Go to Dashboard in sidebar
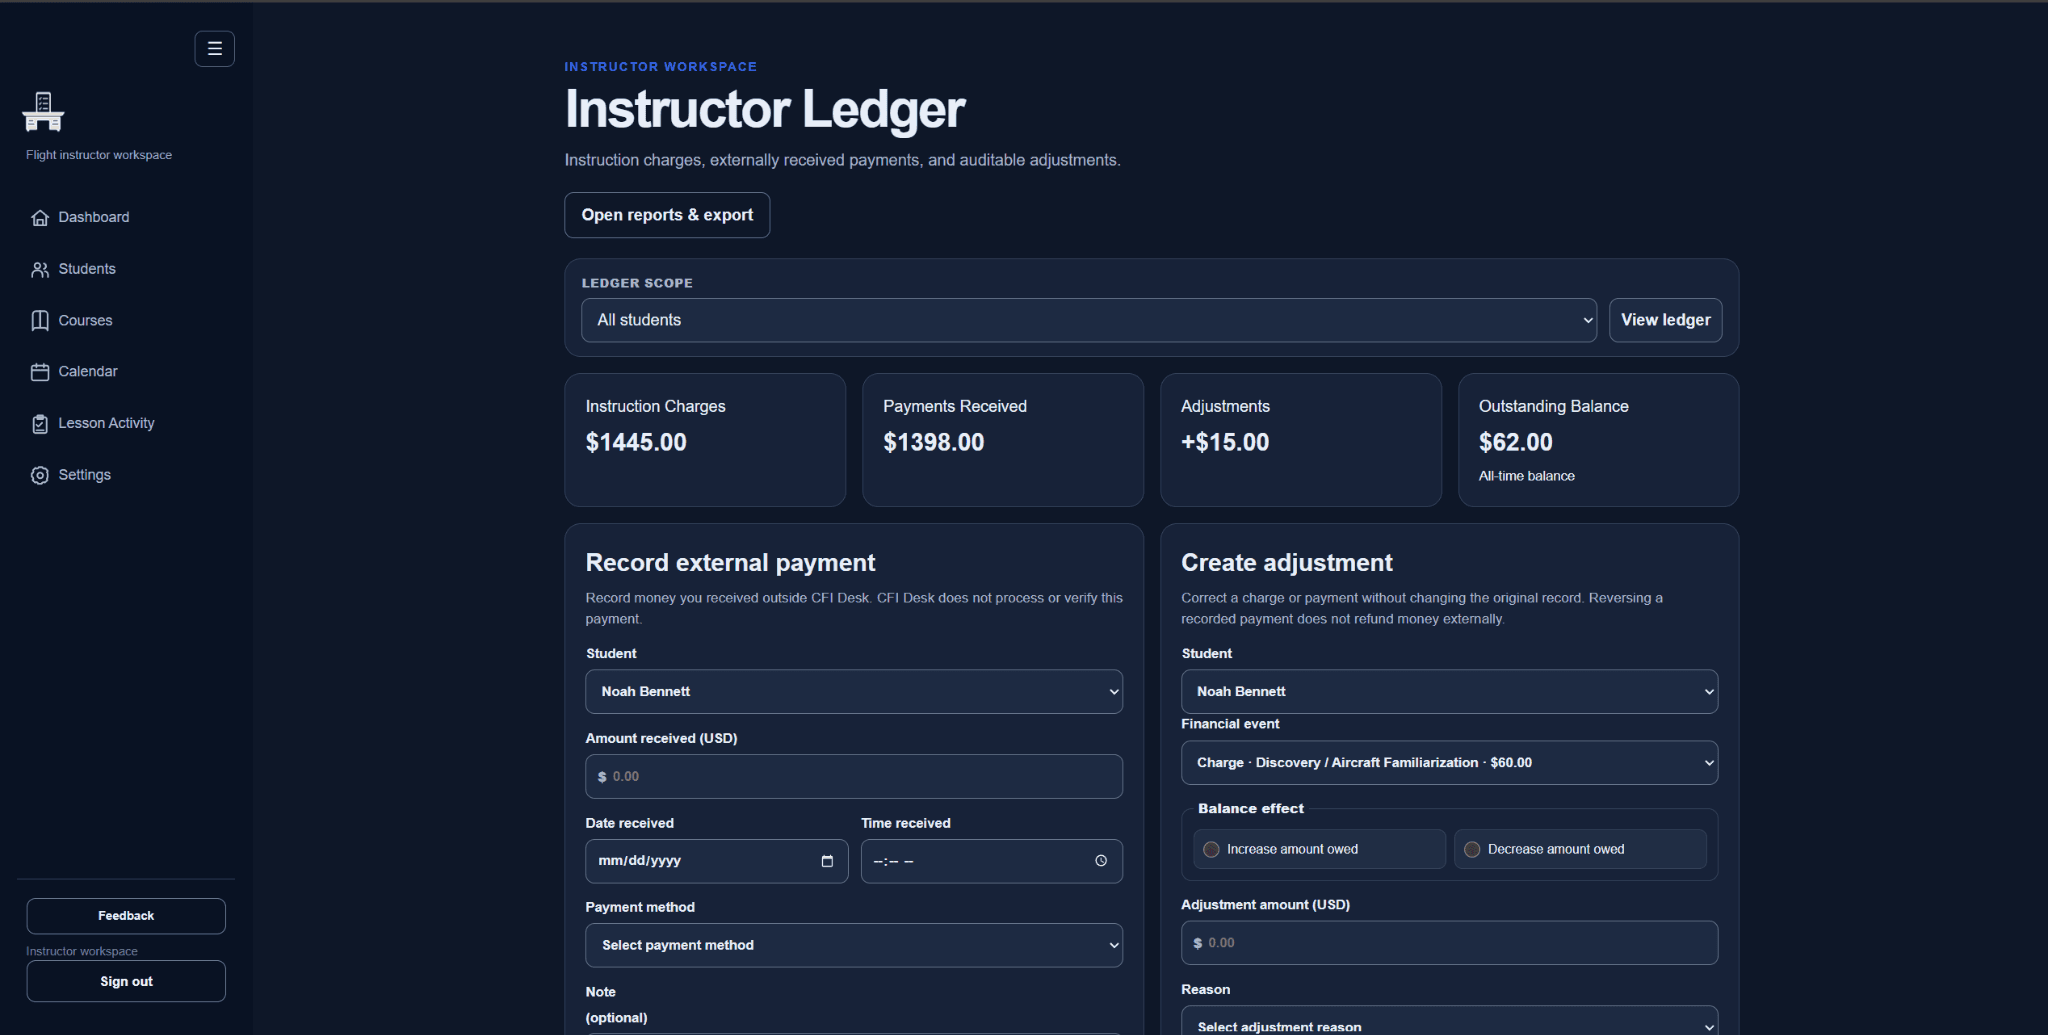Image resolution: width=2048 pixels, height=1035 pixels. point(94,217)
